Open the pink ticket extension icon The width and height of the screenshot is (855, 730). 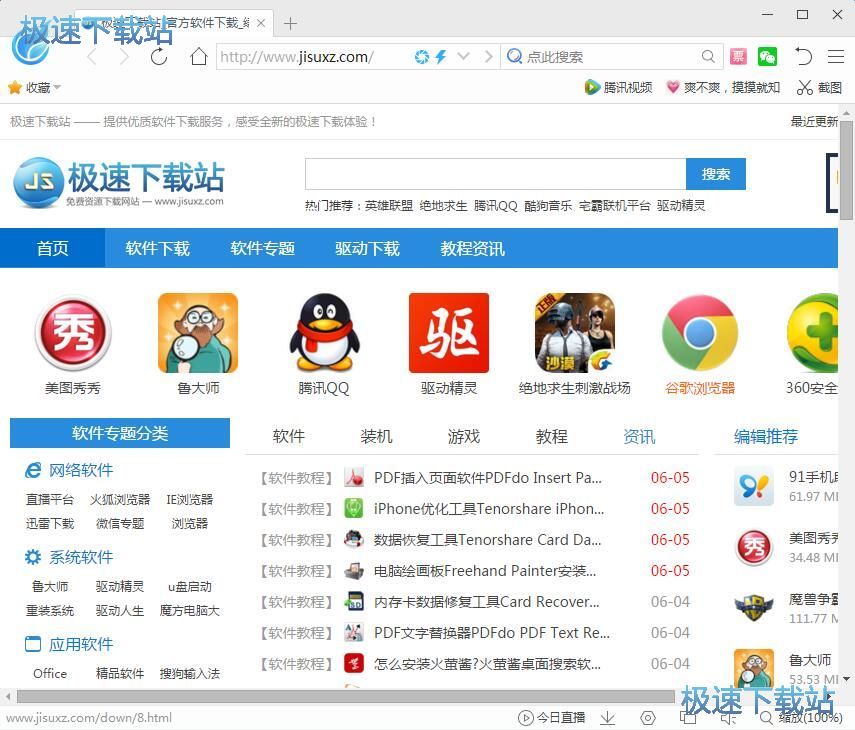[x=738, y=56]
